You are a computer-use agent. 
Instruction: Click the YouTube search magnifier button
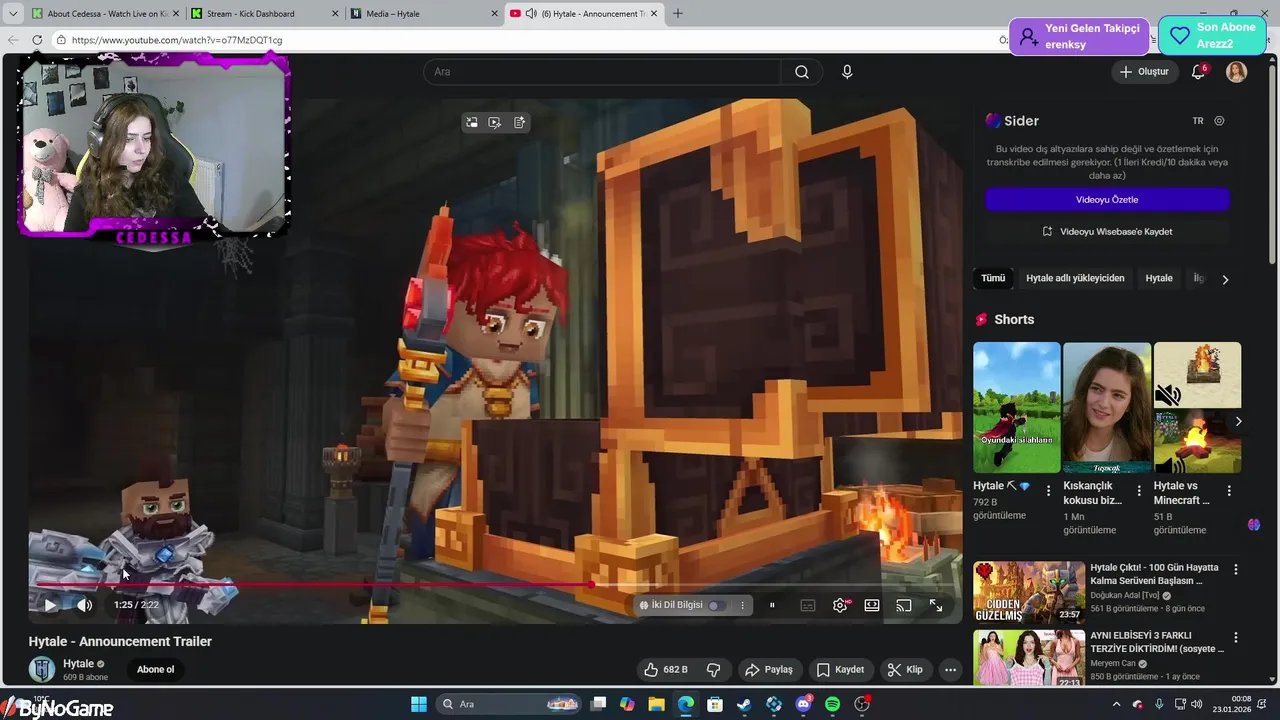pyautogui.click(x=802, y=72)
